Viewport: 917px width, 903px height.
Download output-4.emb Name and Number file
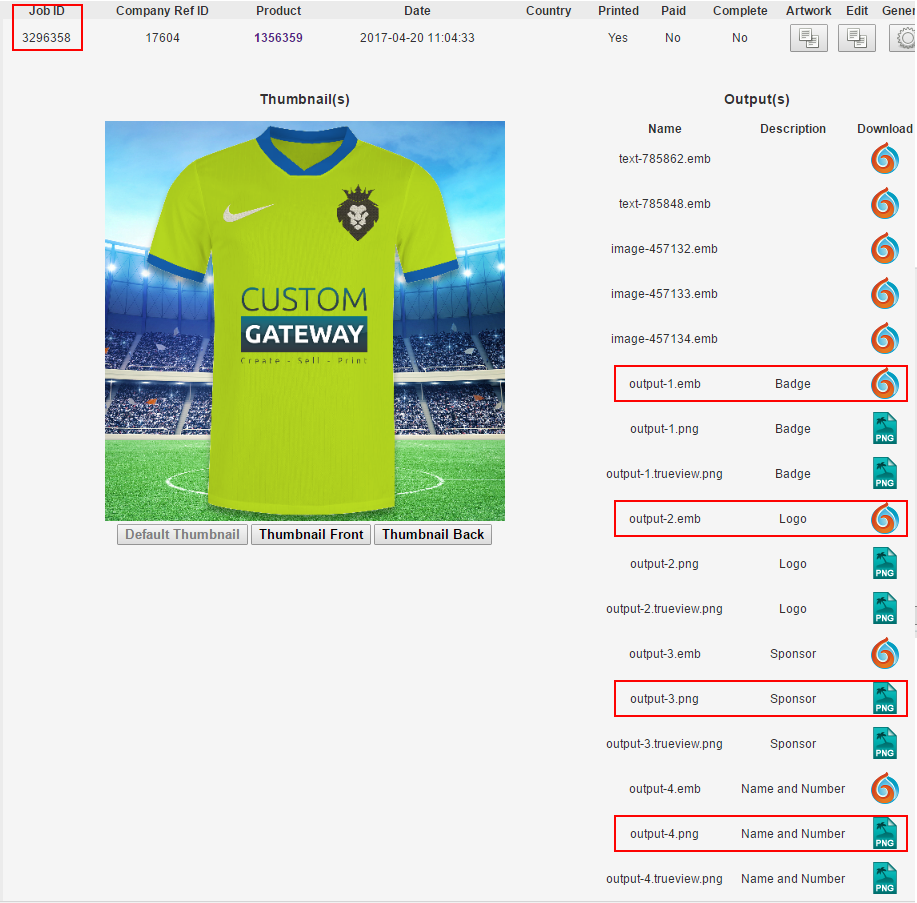click(x=884, y=789)
